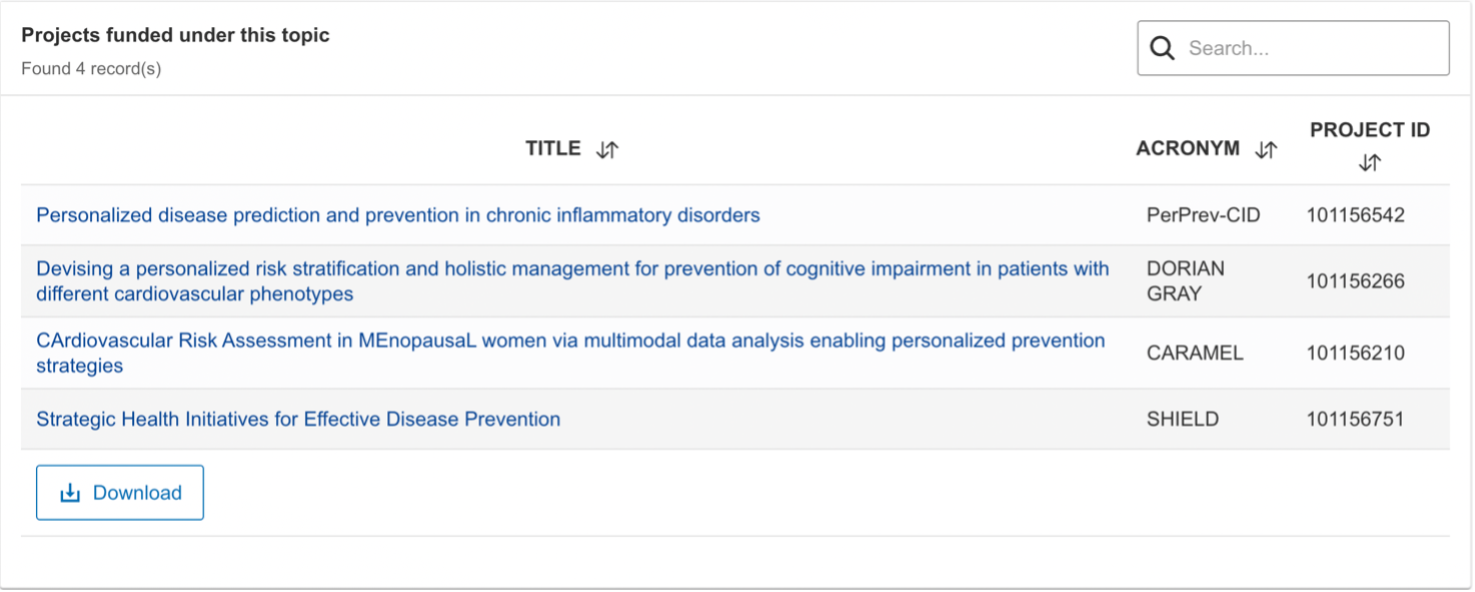Select the SHIELD acronym cell
This screenshot has height=592, width=1475.
click(x=1182, y=419)
